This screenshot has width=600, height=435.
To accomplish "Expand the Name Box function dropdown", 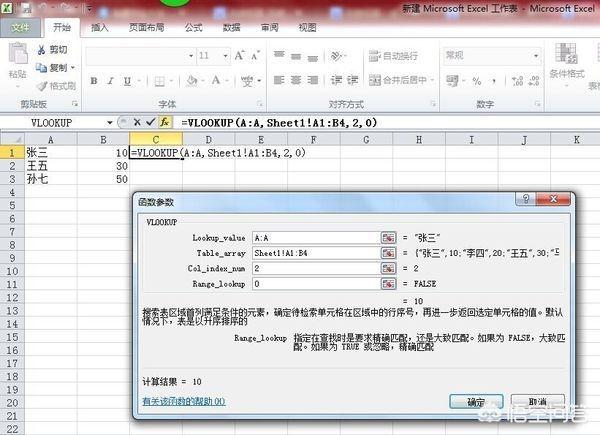I will pyautogui.click(x=110, y=122).
